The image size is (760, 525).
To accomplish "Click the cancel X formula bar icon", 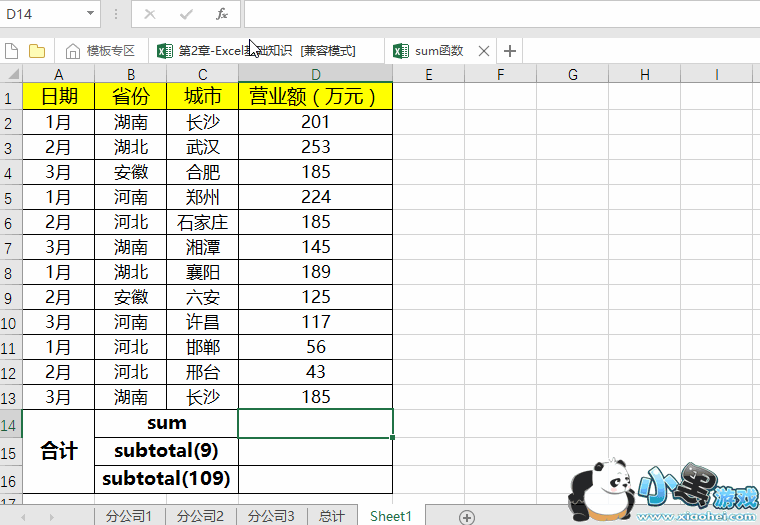I will 150,14.
